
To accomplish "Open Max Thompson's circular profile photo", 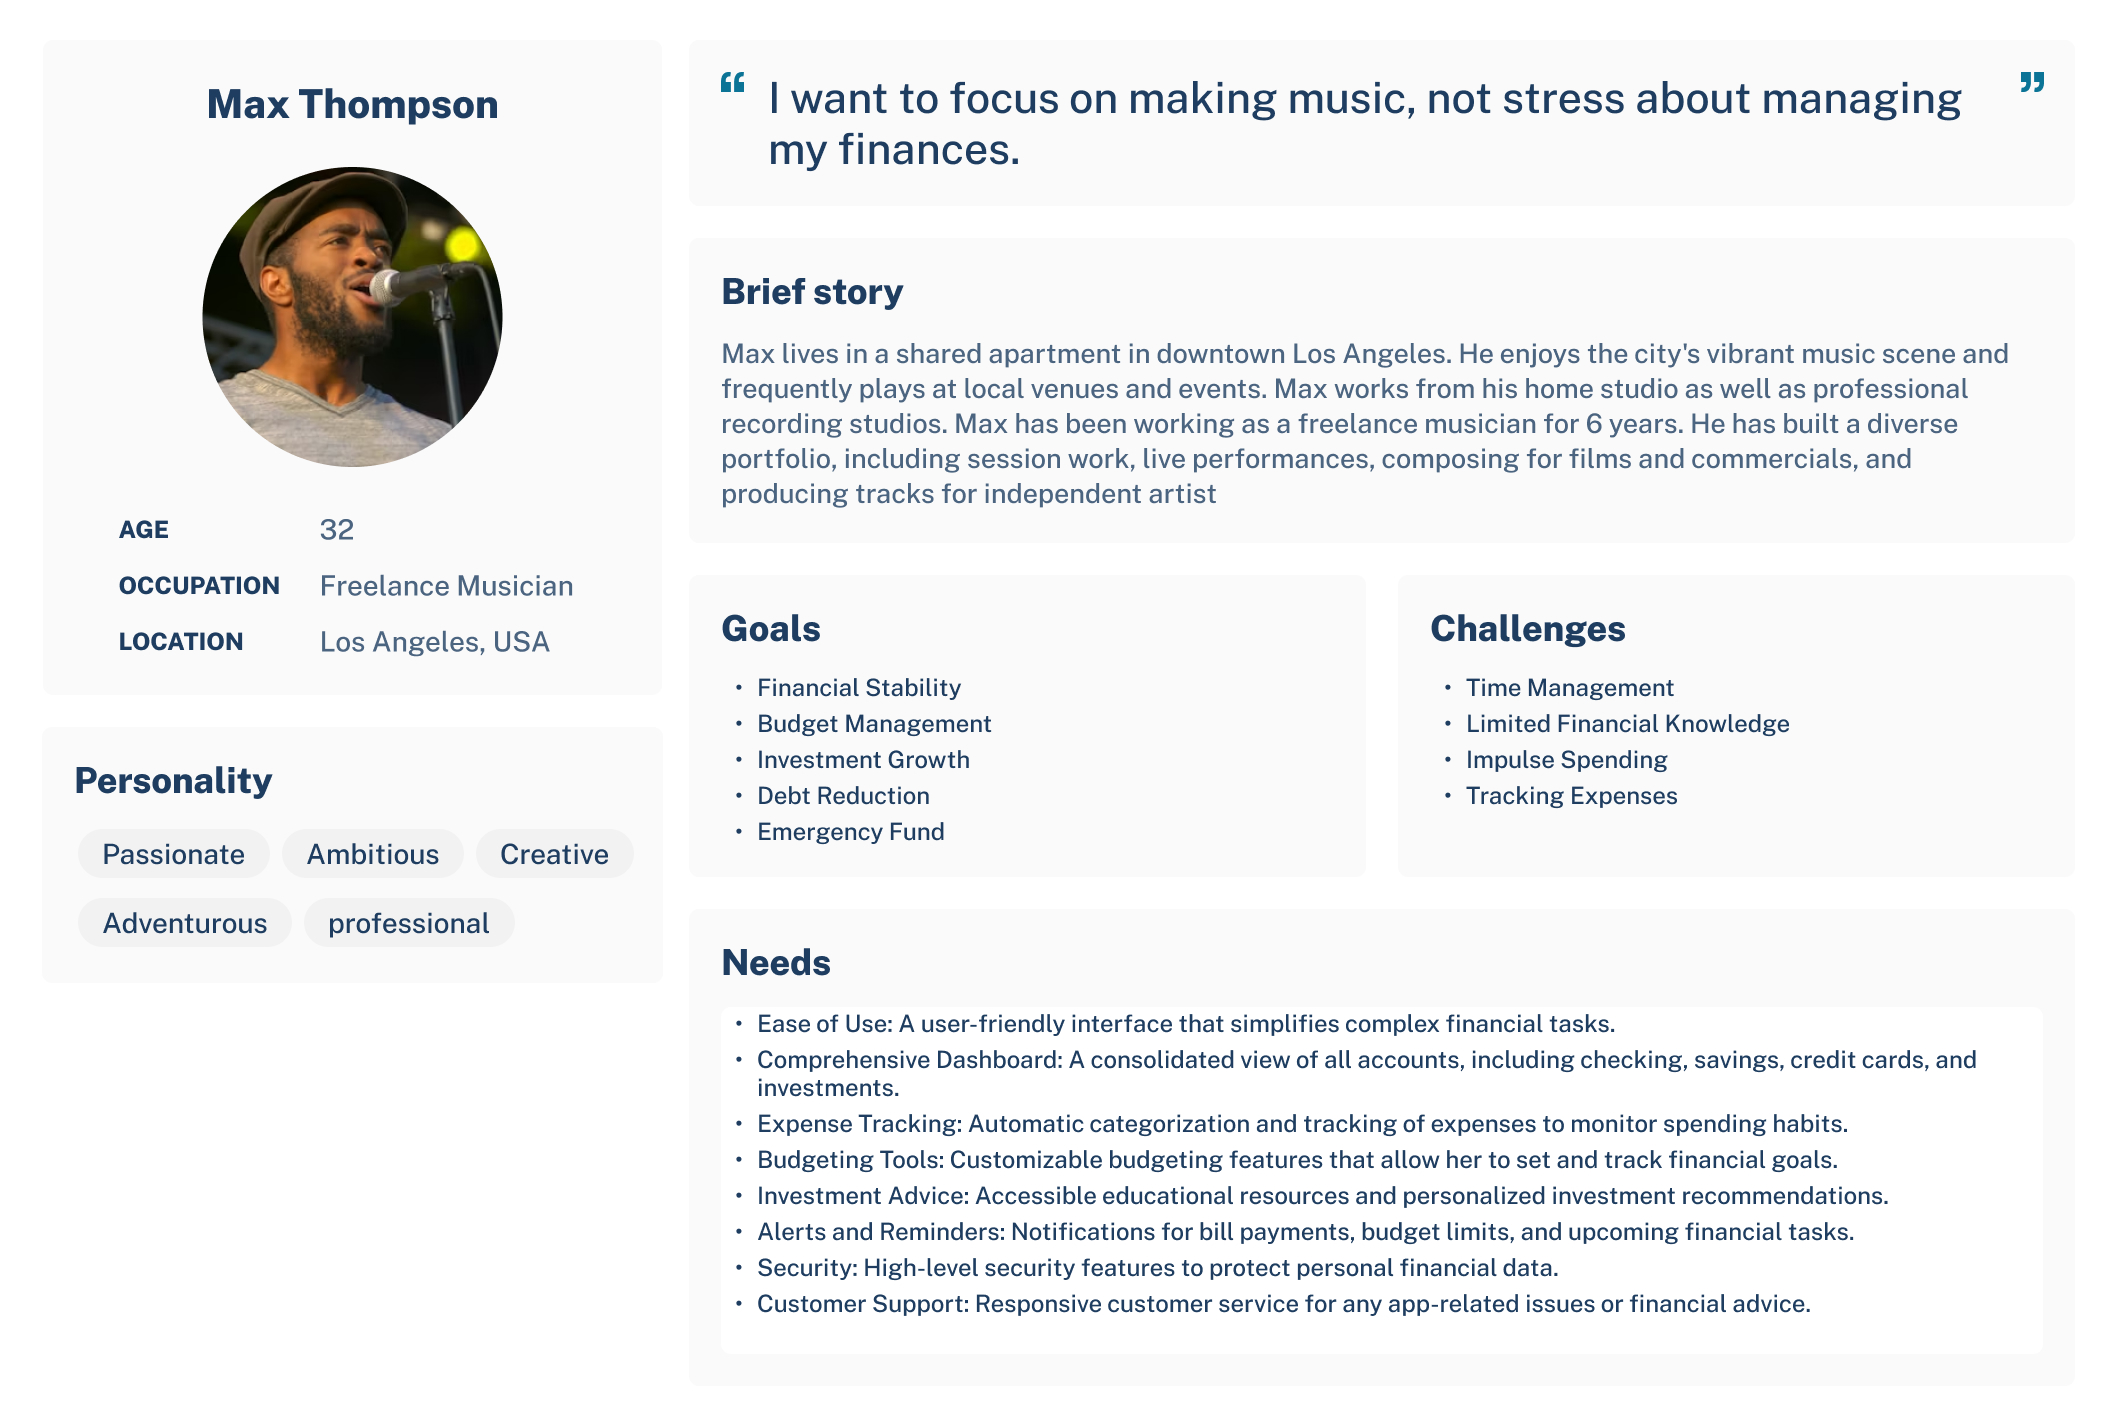I will click(352, 316).
